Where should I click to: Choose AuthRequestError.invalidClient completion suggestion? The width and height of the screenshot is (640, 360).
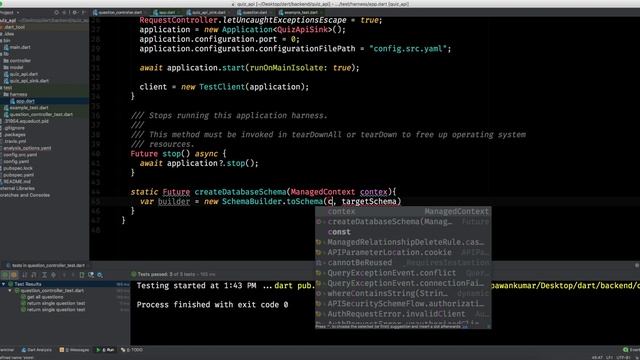pyautogui.click(x=403, y=314)
